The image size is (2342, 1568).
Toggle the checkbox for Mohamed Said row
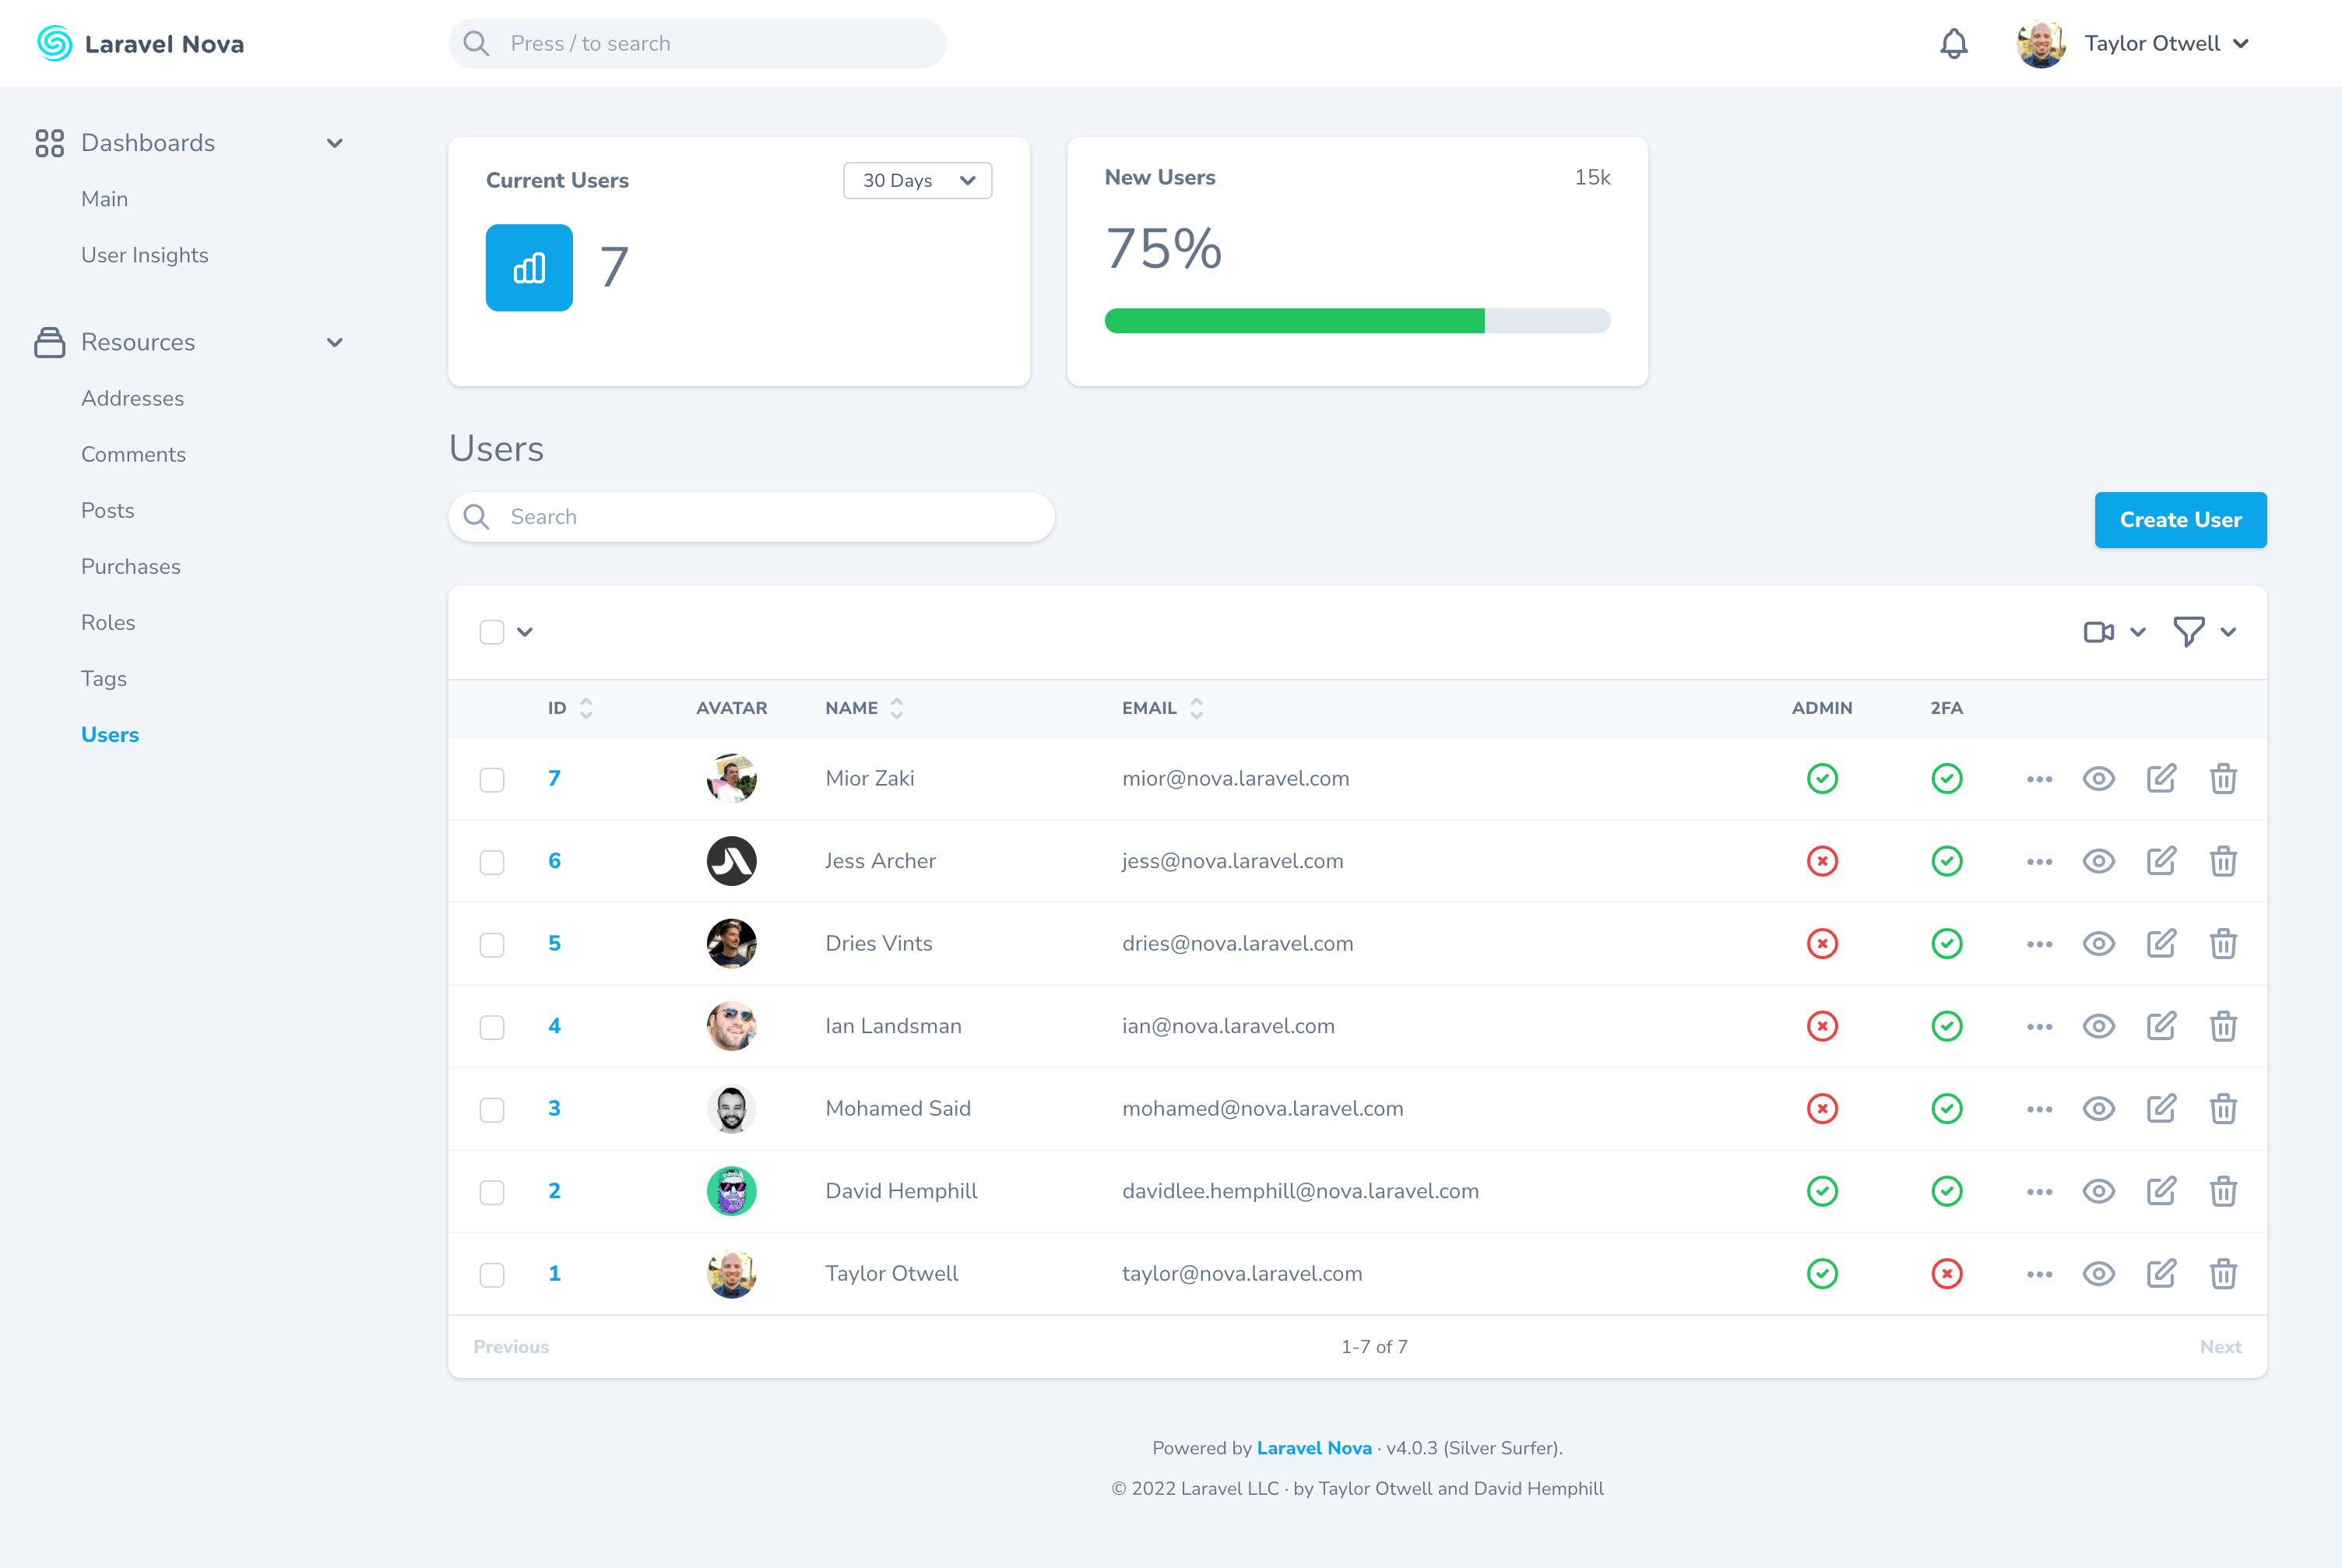pos(492,1108)
